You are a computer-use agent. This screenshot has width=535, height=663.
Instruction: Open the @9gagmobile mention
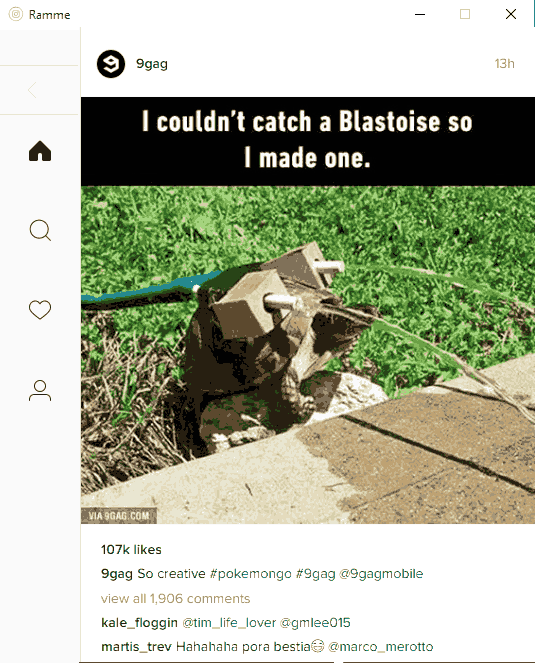pos(381,574)
